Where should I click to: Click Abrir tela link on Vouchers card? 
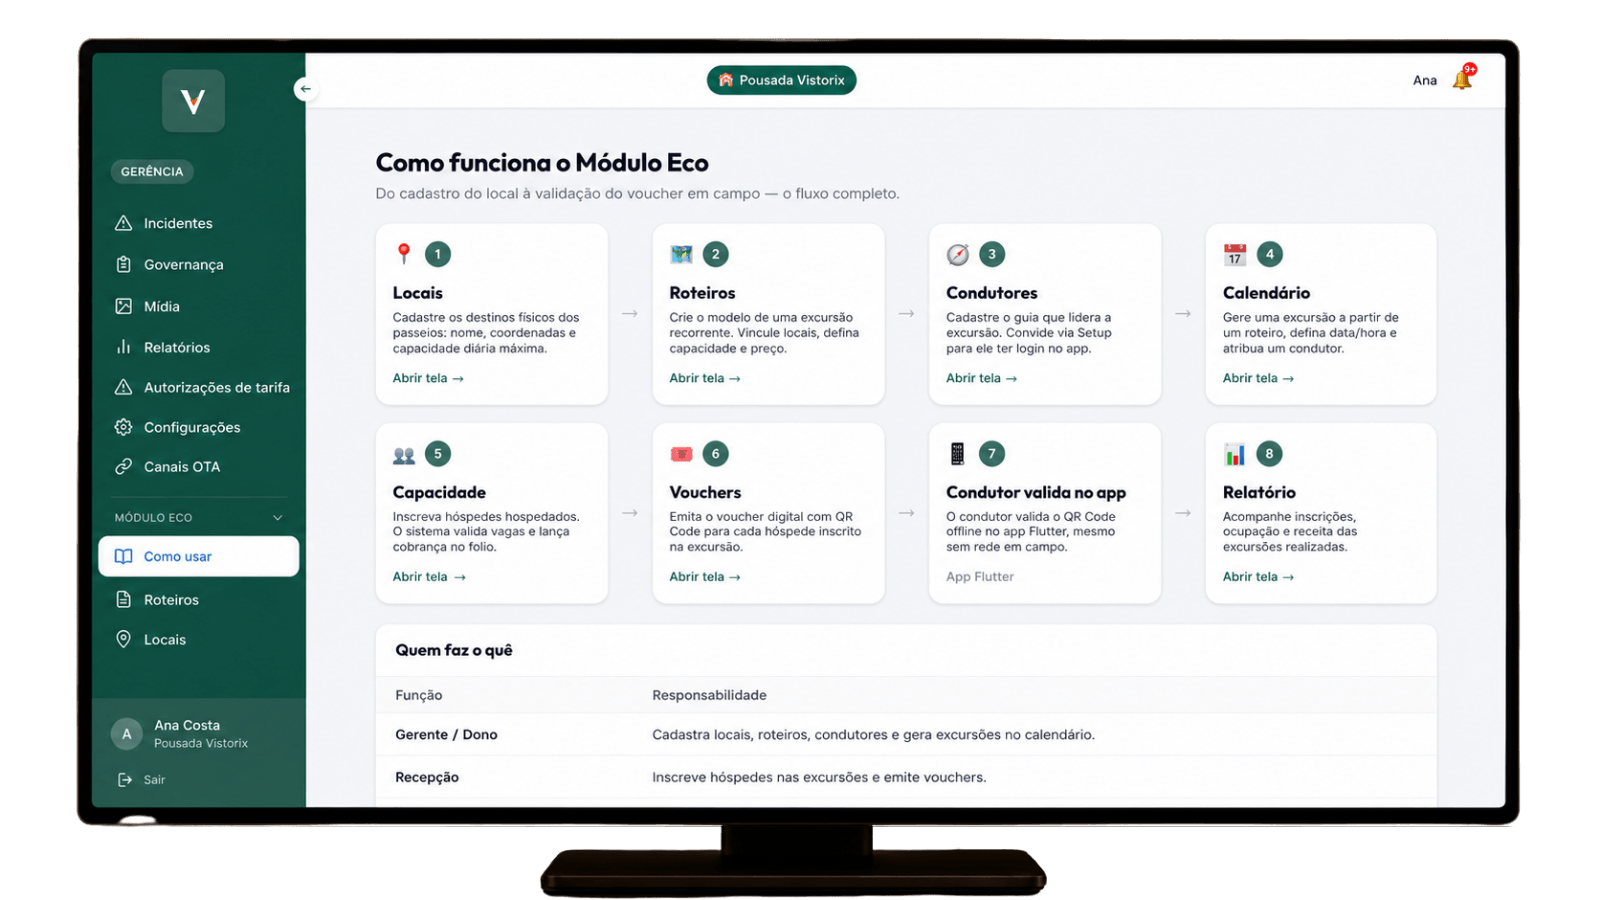[705, 577]
